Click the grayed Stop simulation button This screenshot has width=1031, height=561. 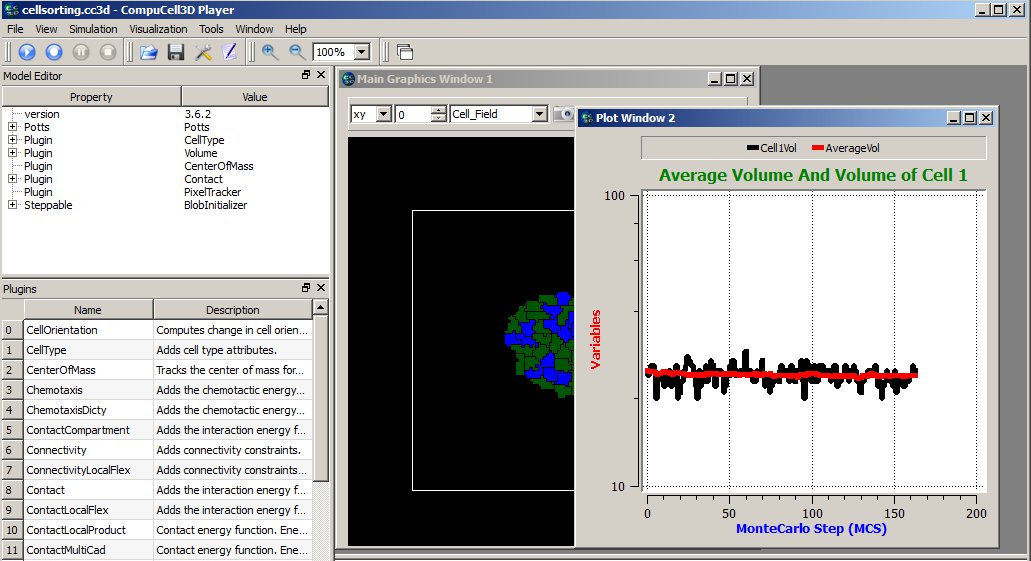click(x=108, y=52)
